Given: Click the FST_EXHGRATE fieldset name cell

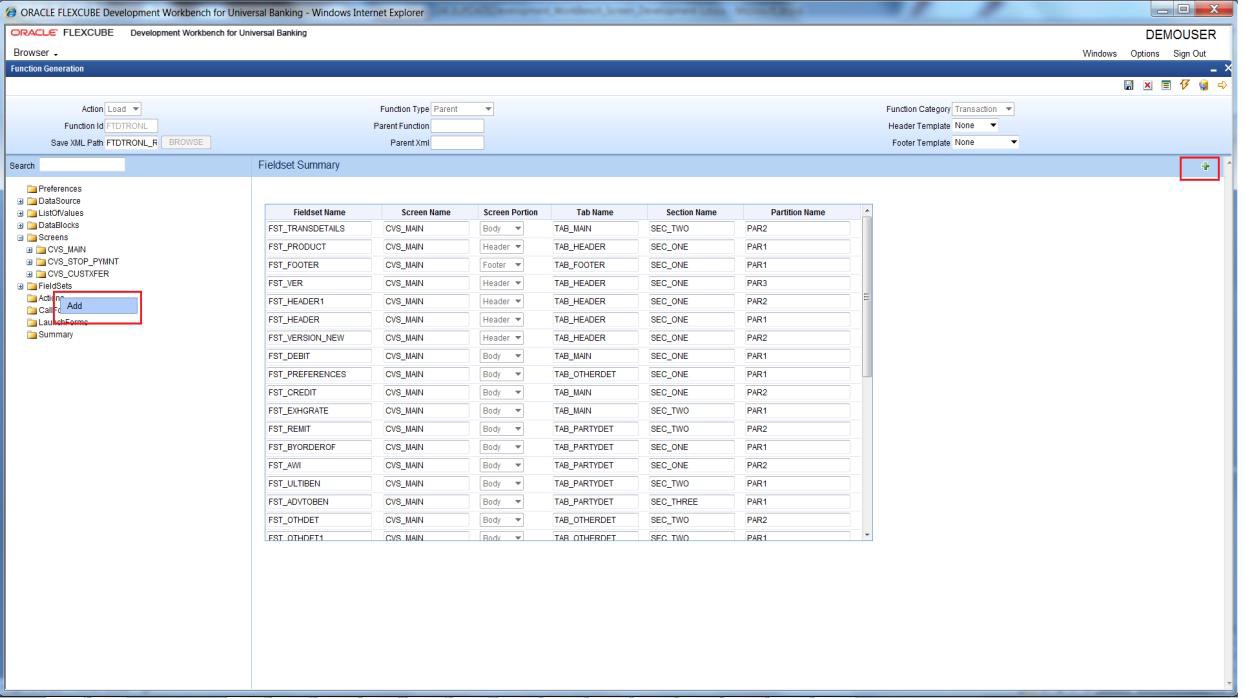Looking at the screenshot, I should (318, 409).
